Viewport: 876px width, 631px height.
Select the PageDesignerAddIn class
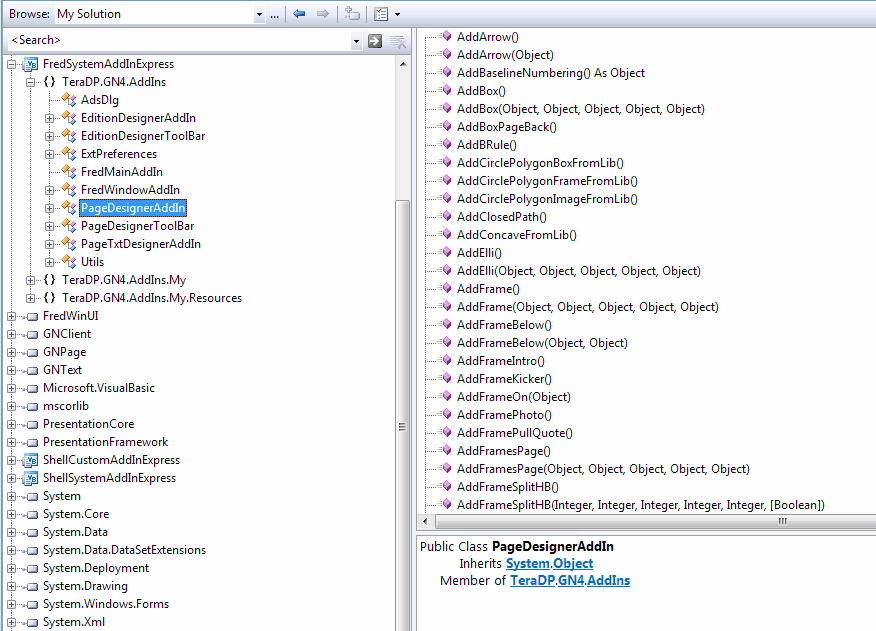click(x=133, y=208)
